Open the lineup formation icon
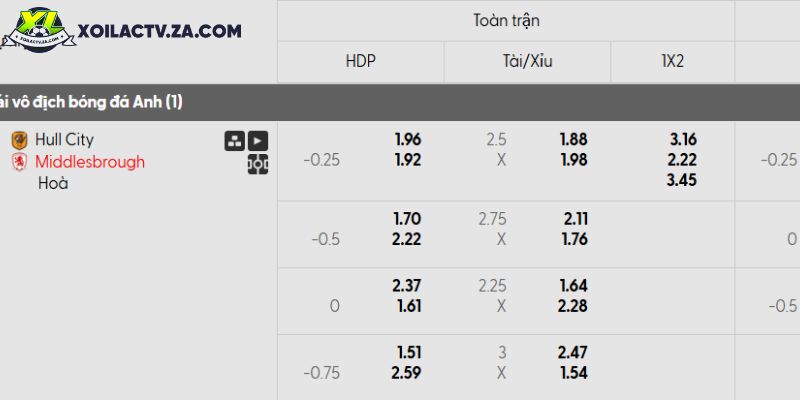 point(235,141)
